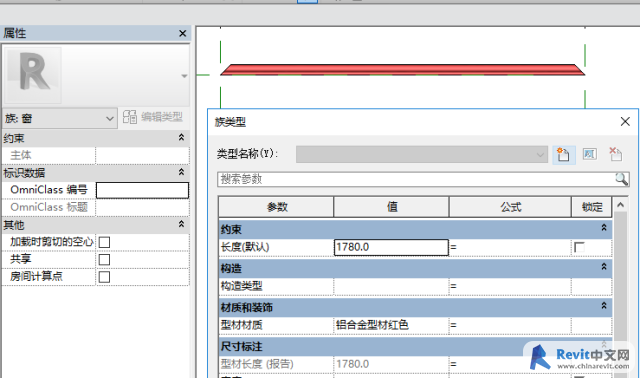Toggle the 共享 checkbox
This screenshot has width=640, height=378.
pyautogui.click(x=104, y=260)
